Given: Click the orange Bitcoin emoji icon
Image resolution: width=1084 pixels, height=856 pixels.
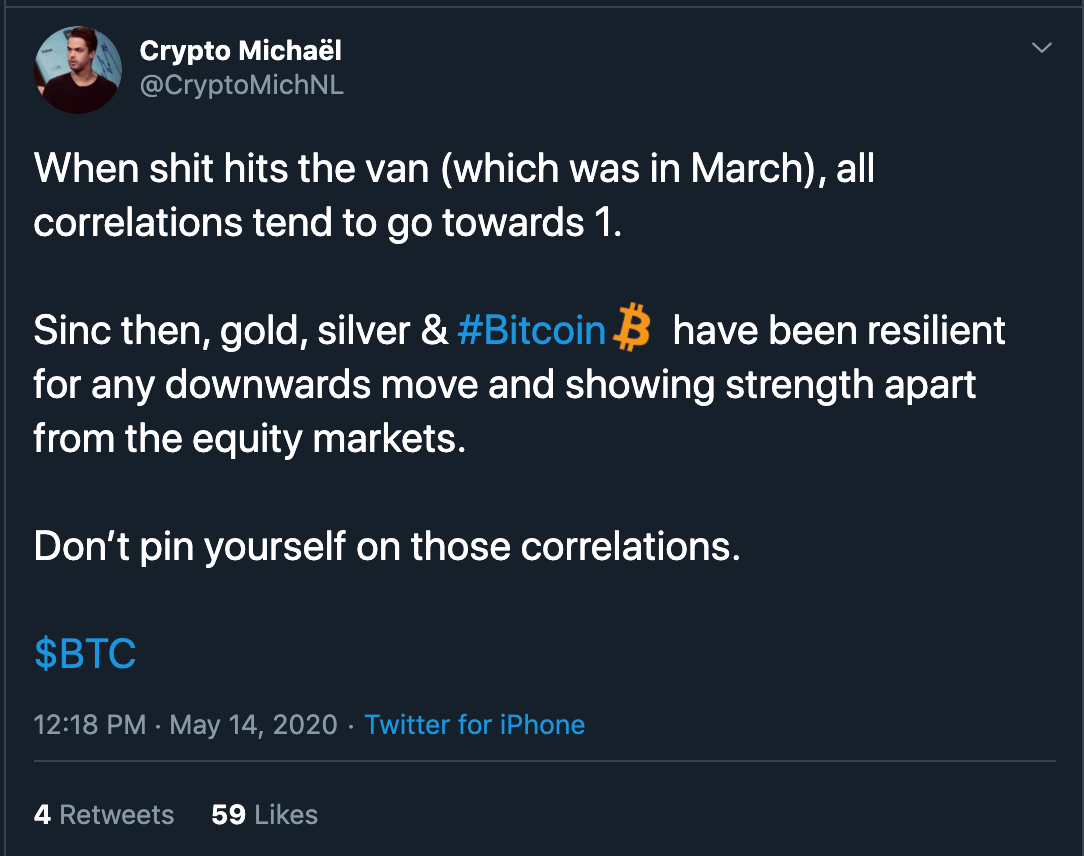Looking at the screenshot, I should click(632, 331).
